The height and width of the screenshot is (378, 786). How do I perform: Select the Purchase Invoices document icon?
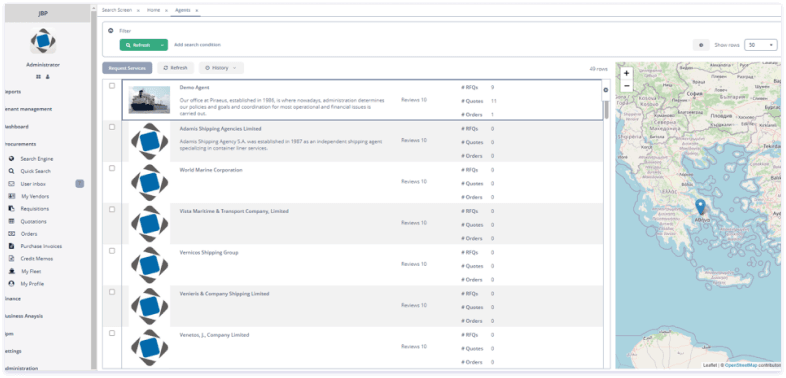click(11, 246)
